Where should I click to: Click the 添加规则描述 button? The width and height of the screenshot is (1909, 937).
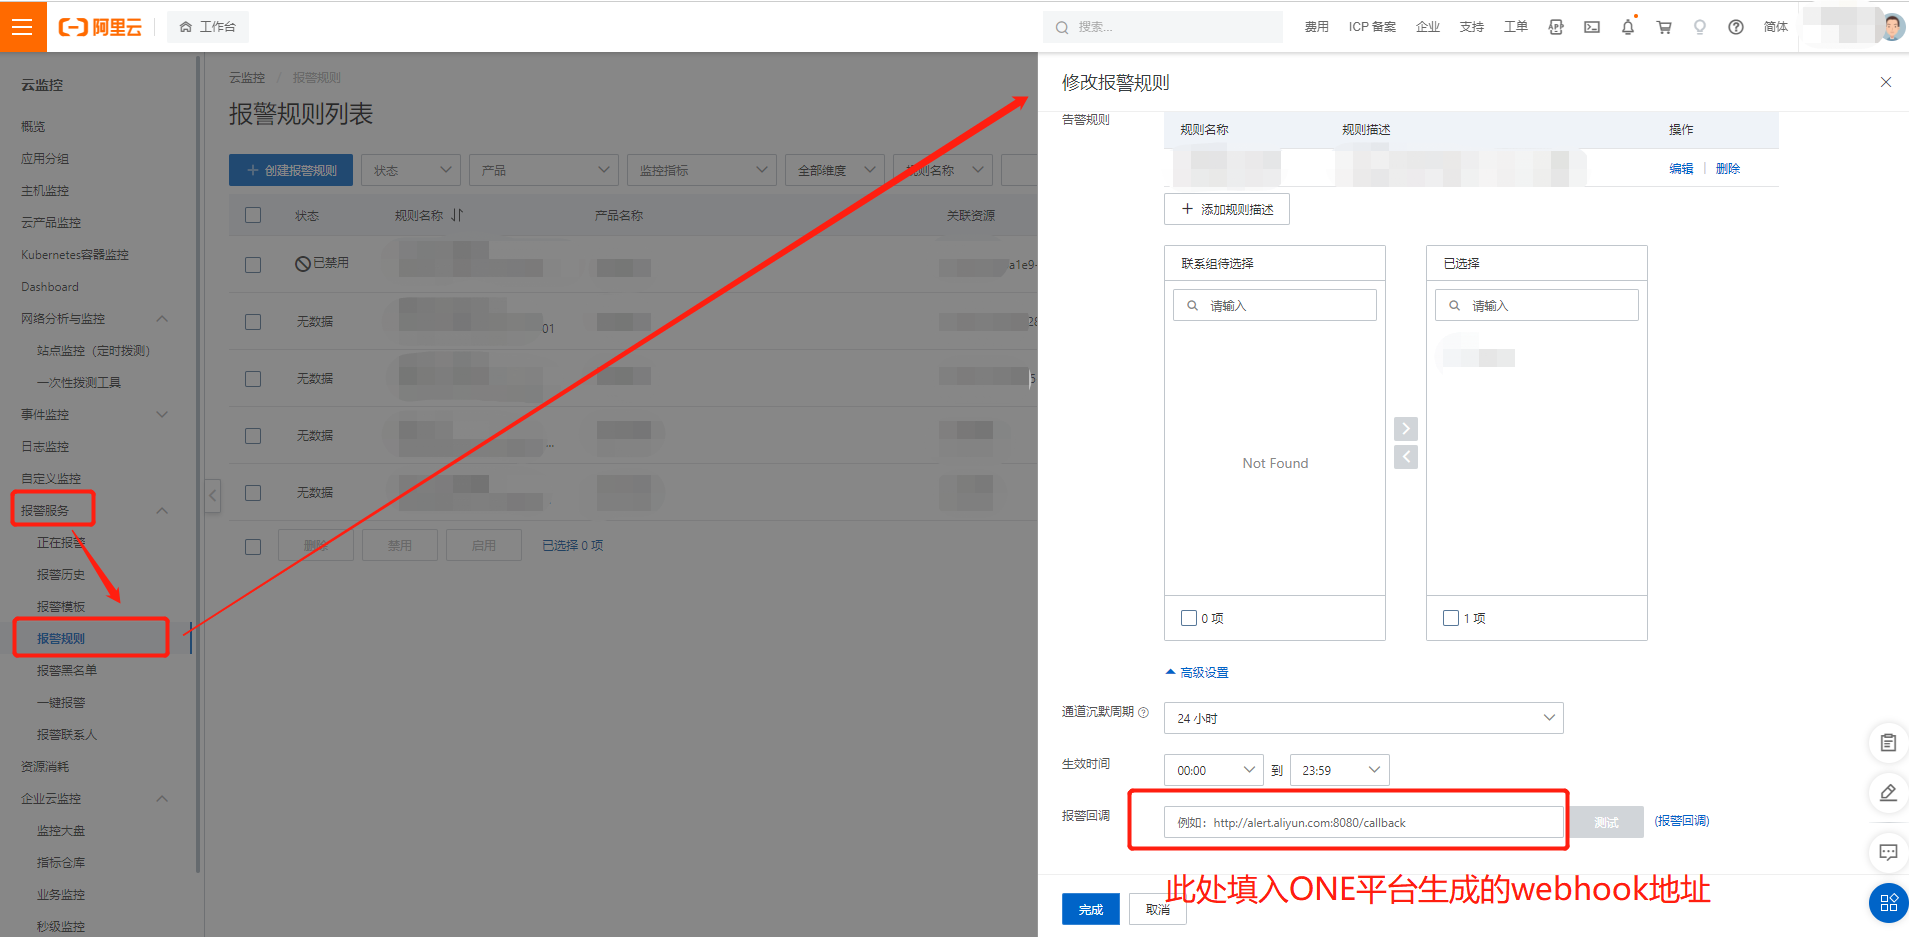coord(1226,209)
